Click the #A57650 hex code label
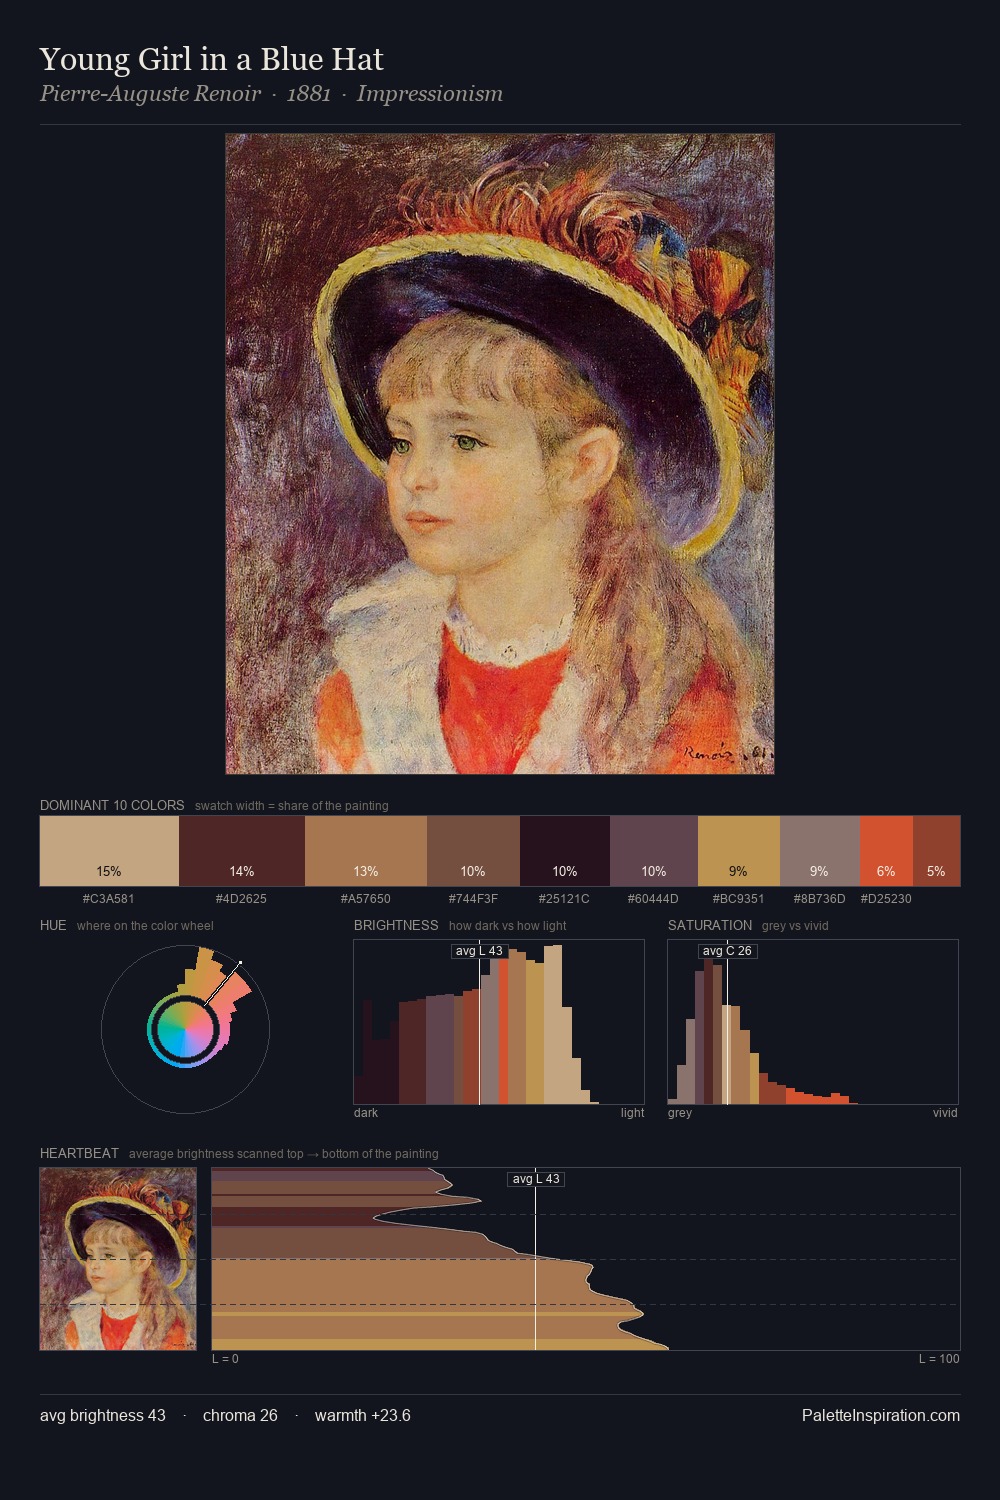1000x1500 pixels. pyautogui.click(x=366, y=899)
